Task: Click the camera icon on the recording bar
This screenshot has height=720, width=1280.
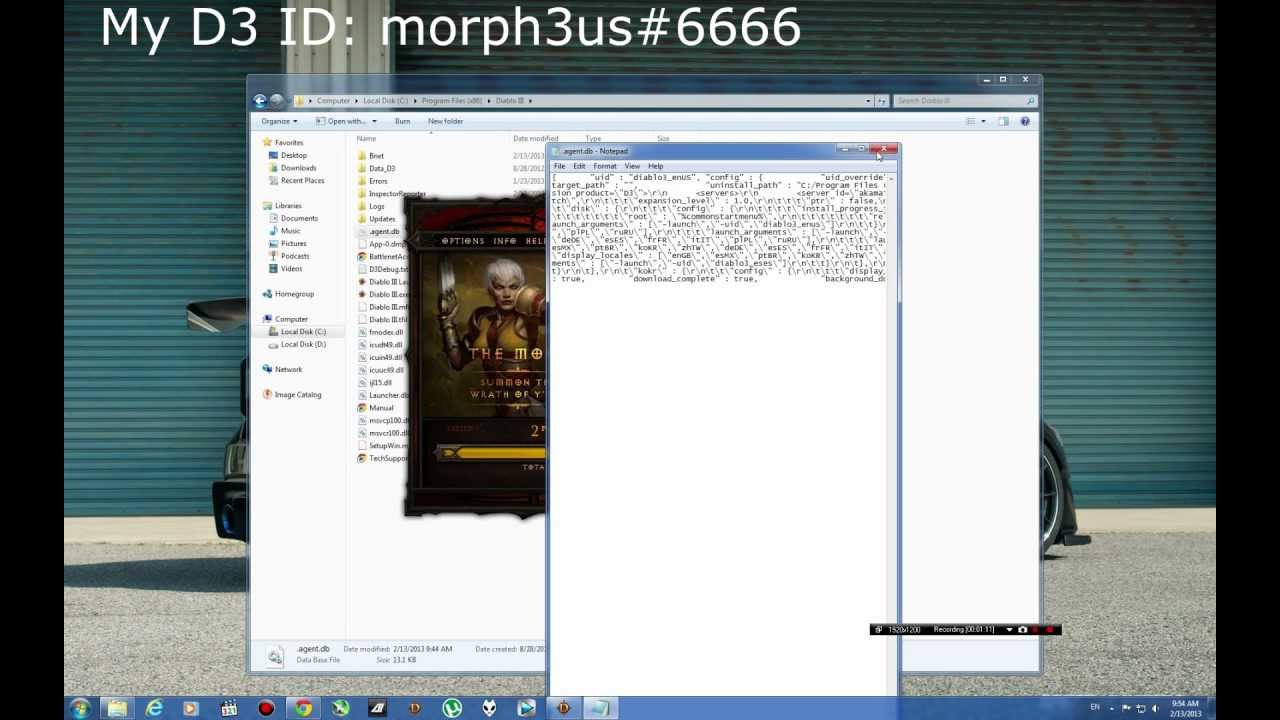Action: (x=1022, y=630)
